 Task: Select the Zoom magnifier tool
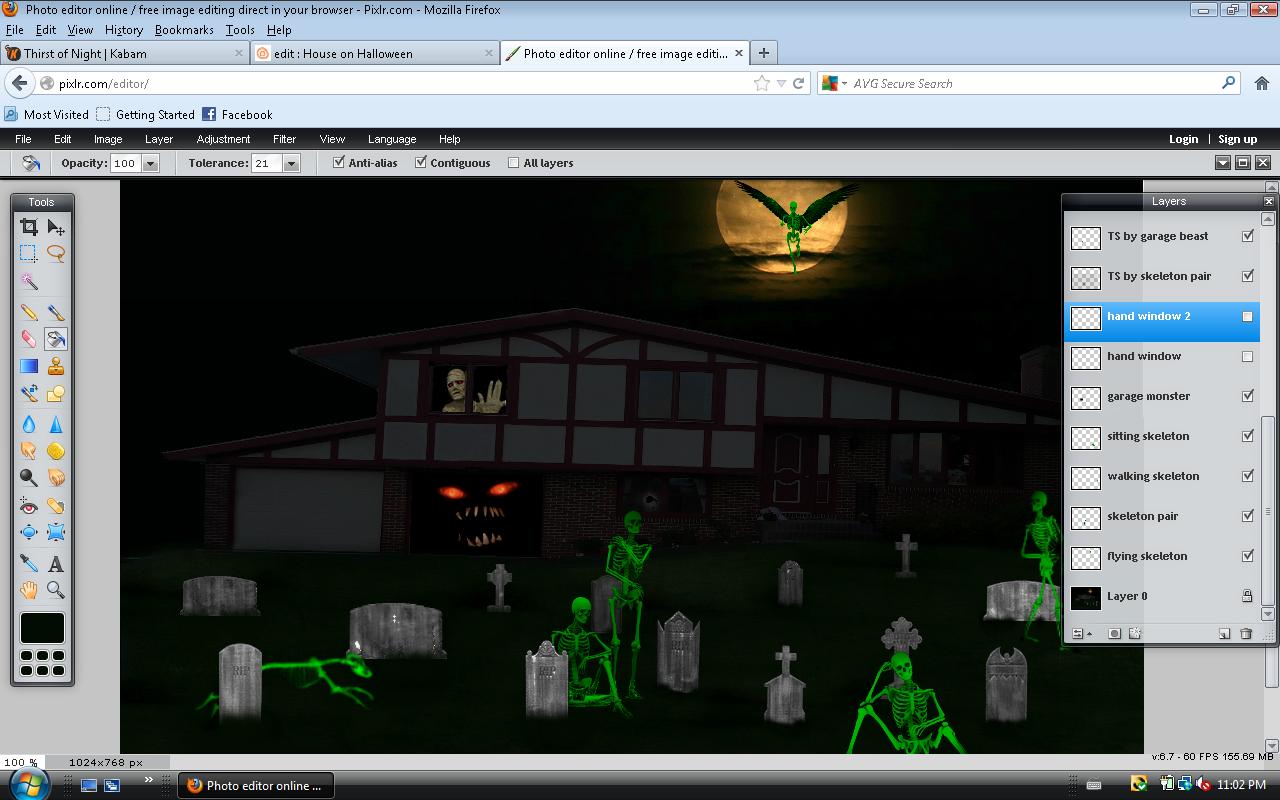(x=56, y=590)
